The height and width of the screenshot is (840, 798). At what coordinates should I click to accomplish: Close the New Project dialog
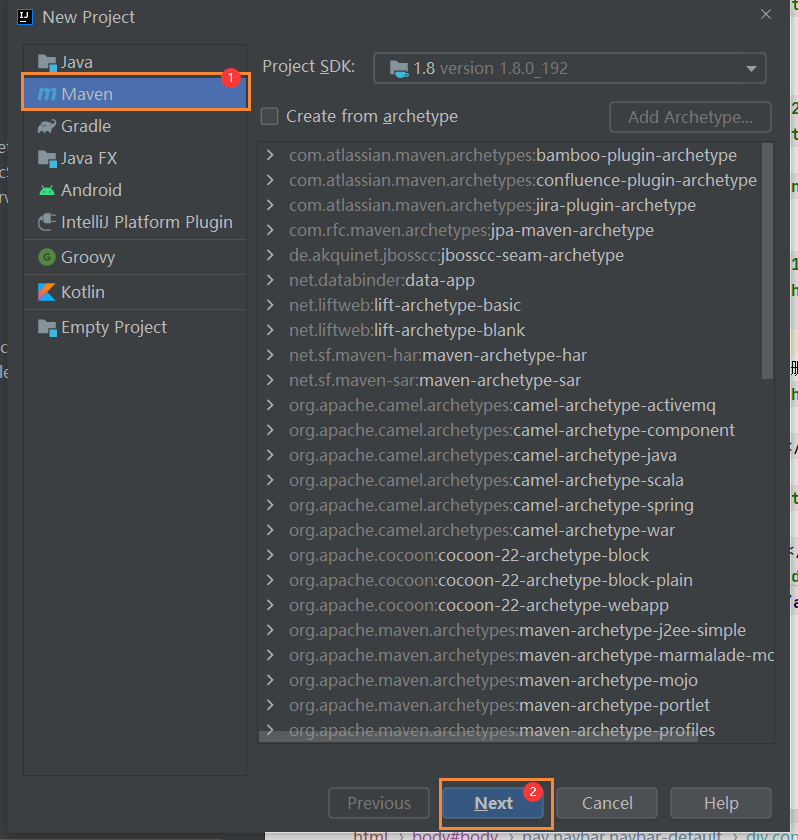coord(766,14)
